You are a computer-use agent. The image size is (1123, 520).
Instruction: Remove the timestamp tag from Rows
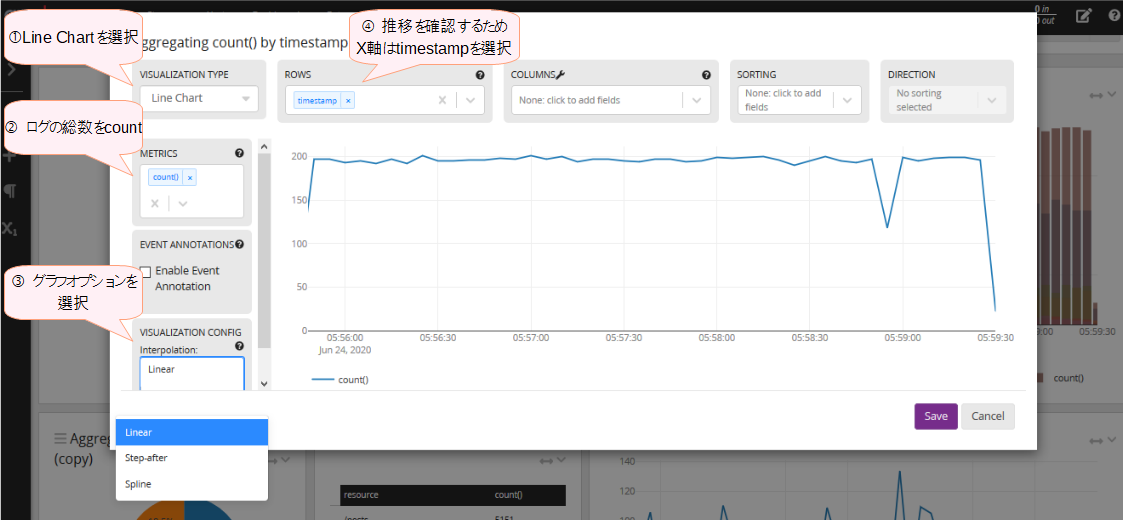click(x=348, y=101)
